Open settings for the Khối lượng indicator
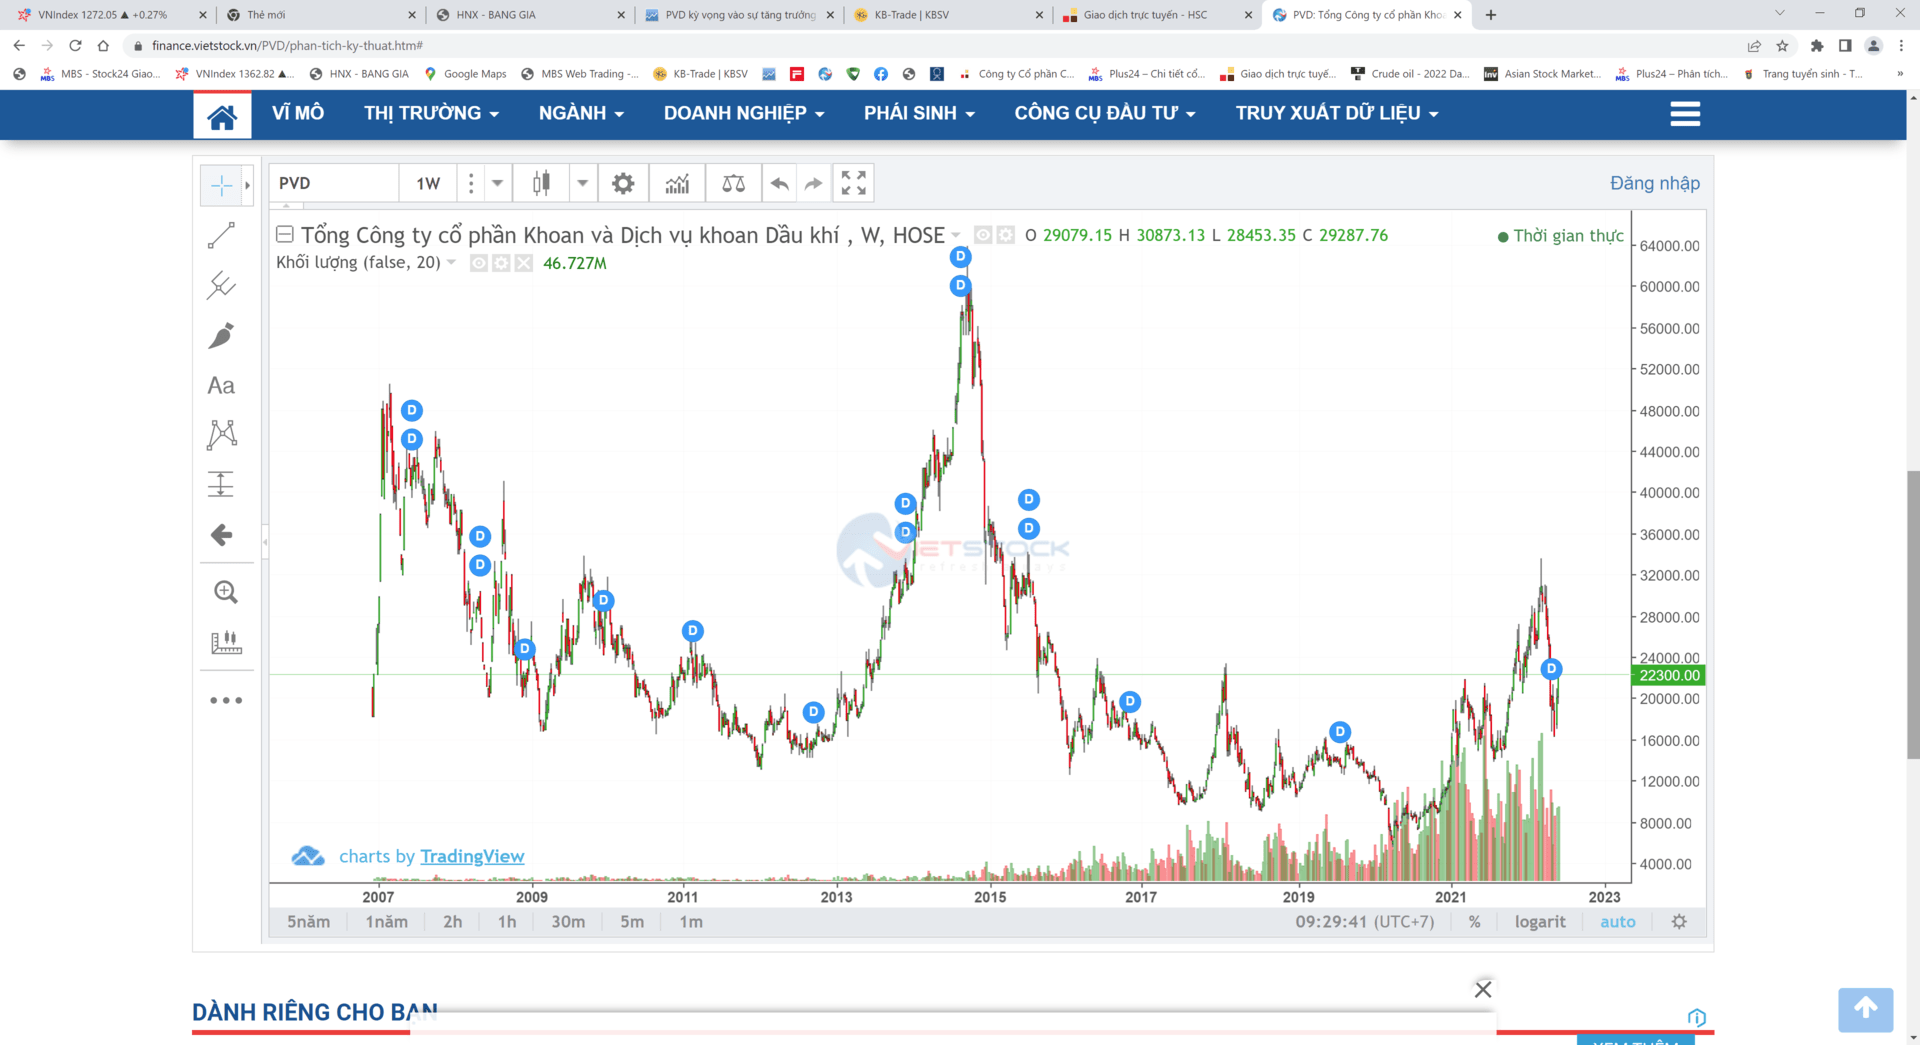Viewport: 1920px width, 1045px height. coord(501,263)
